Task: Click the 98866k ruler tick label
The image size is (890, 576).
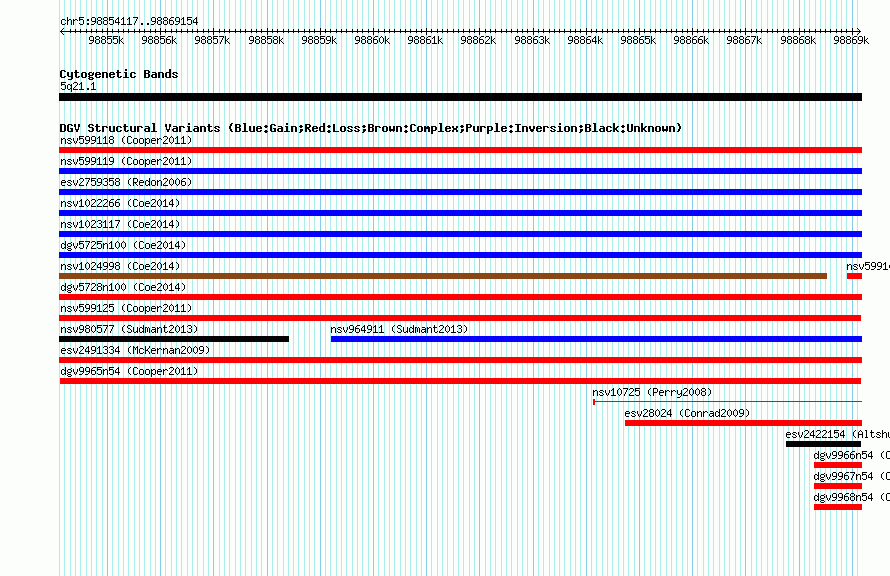Action: click(x=691, y=40)
